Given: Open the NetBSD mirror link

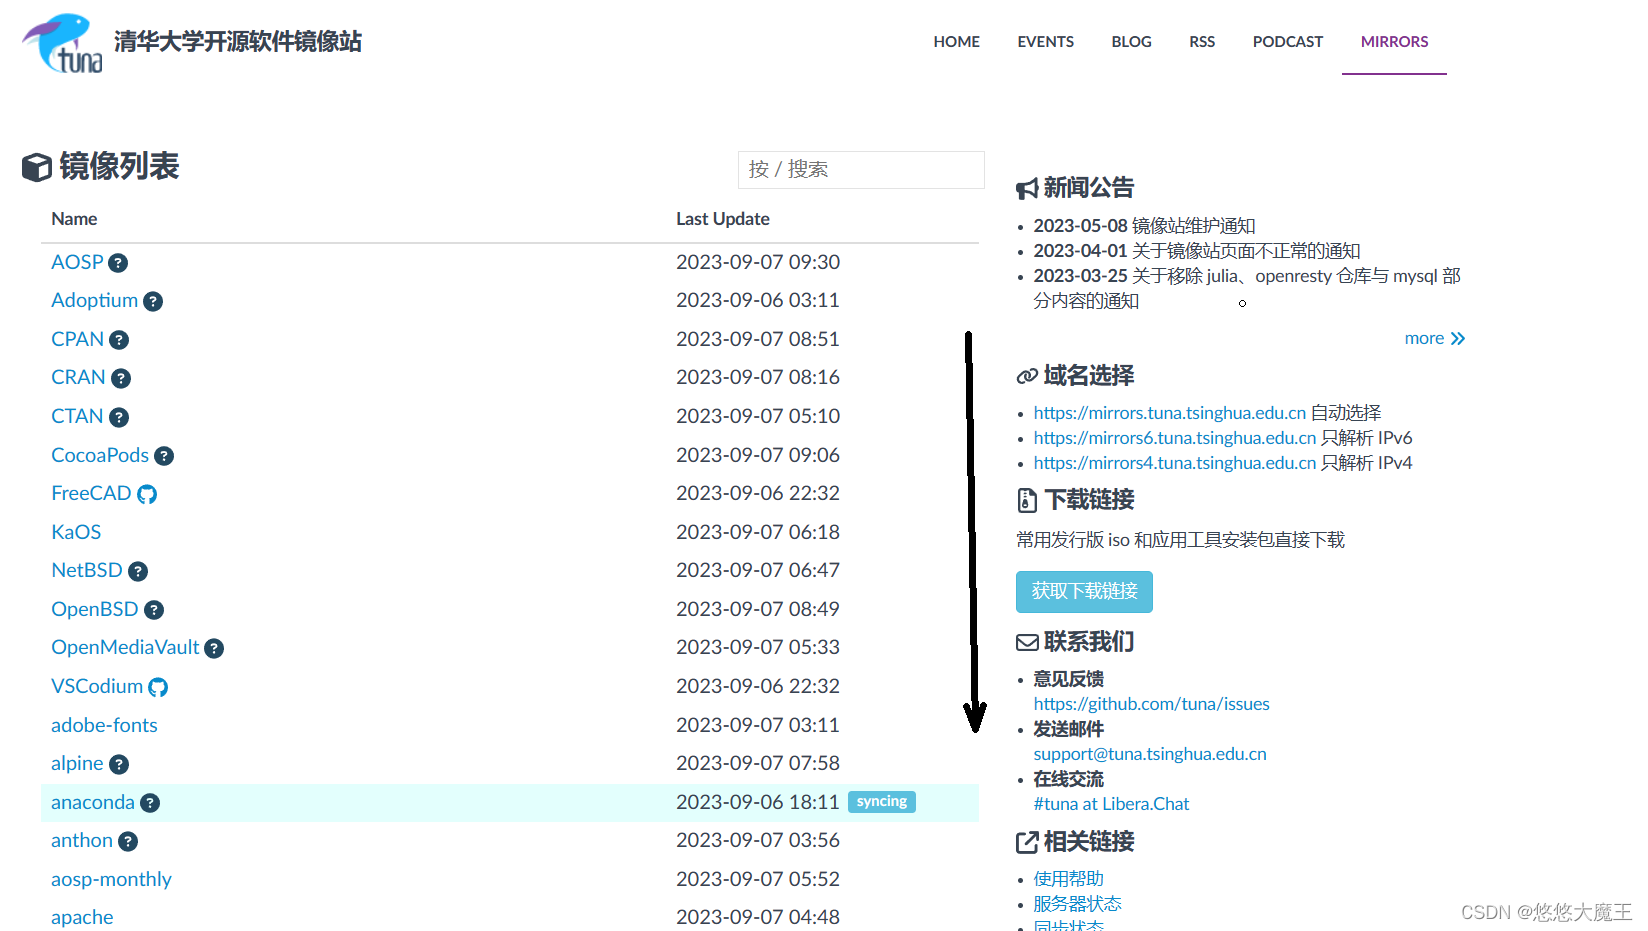Looking at the screenshot, I should point(87,570).
